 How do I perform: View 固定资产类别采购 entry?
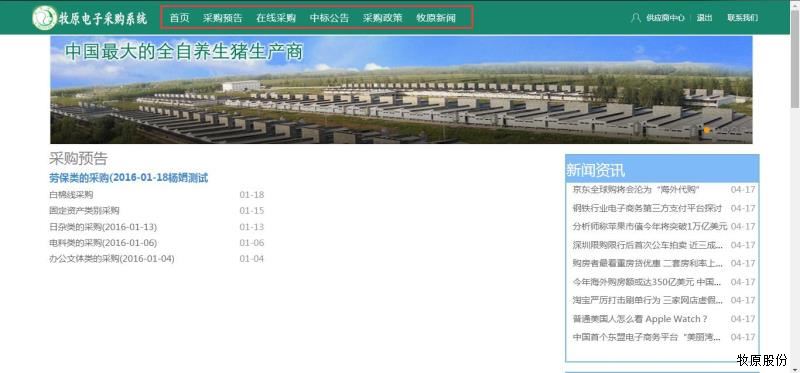tap(84, 211)
